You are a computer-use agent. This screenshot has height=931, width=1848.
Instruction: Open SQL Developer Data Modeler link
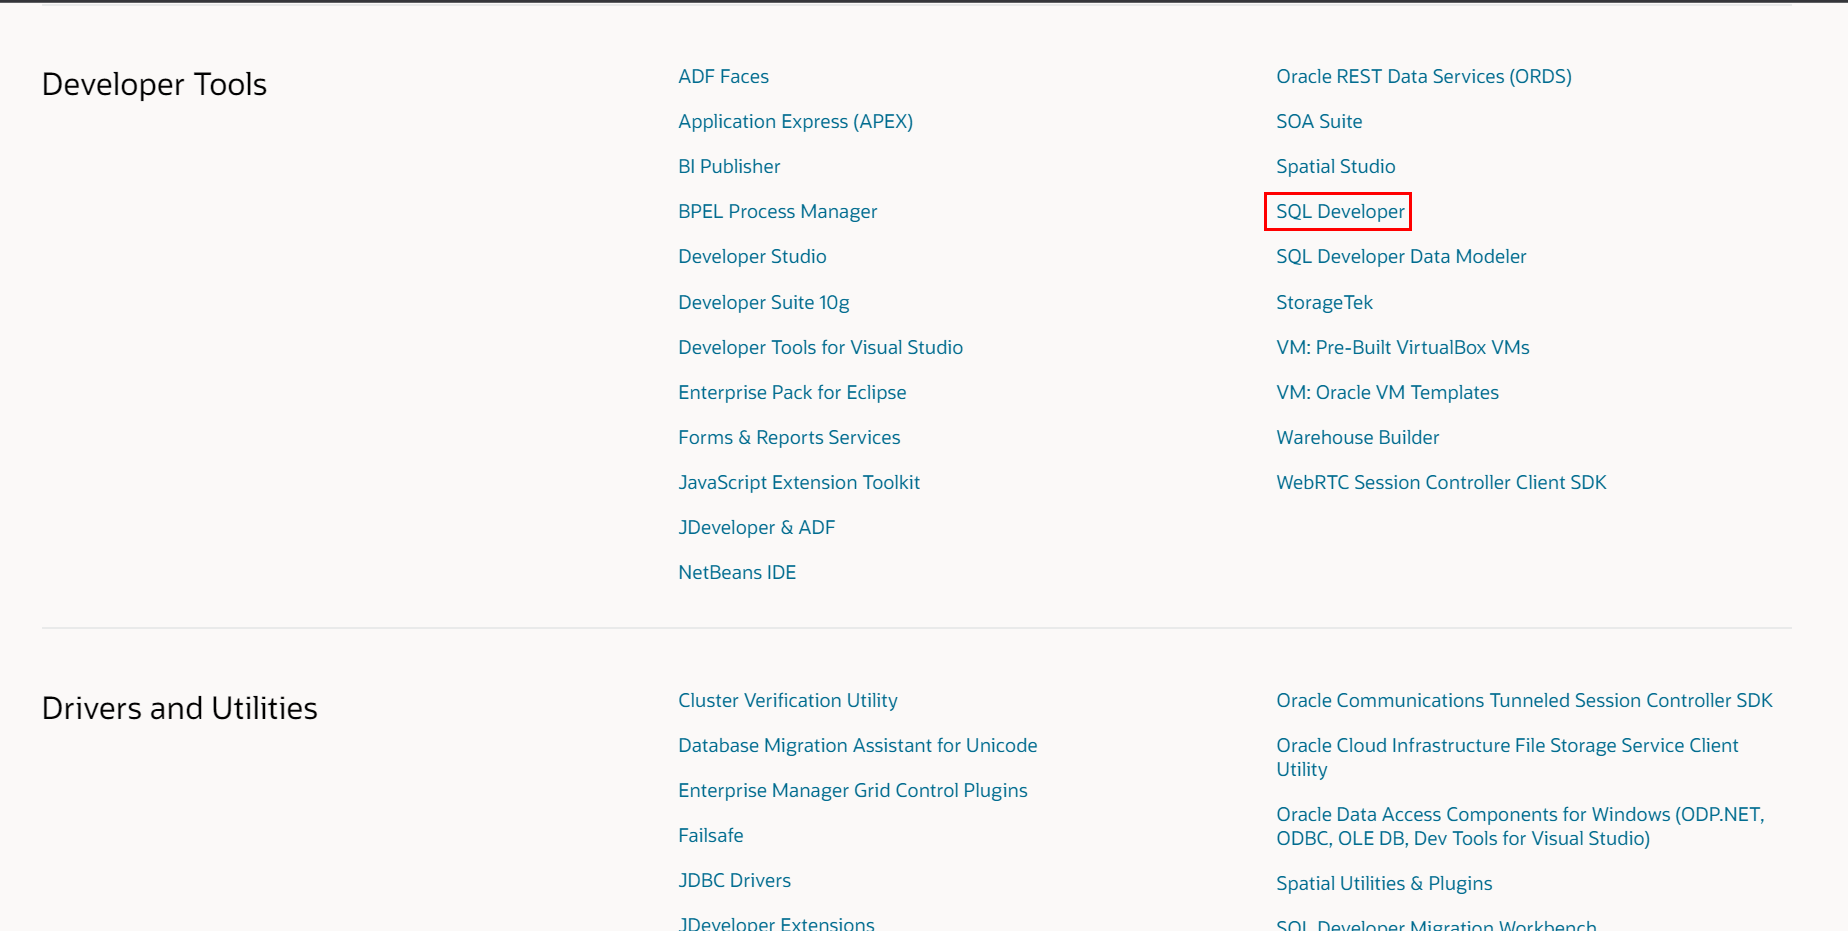tap(1401, 257)
